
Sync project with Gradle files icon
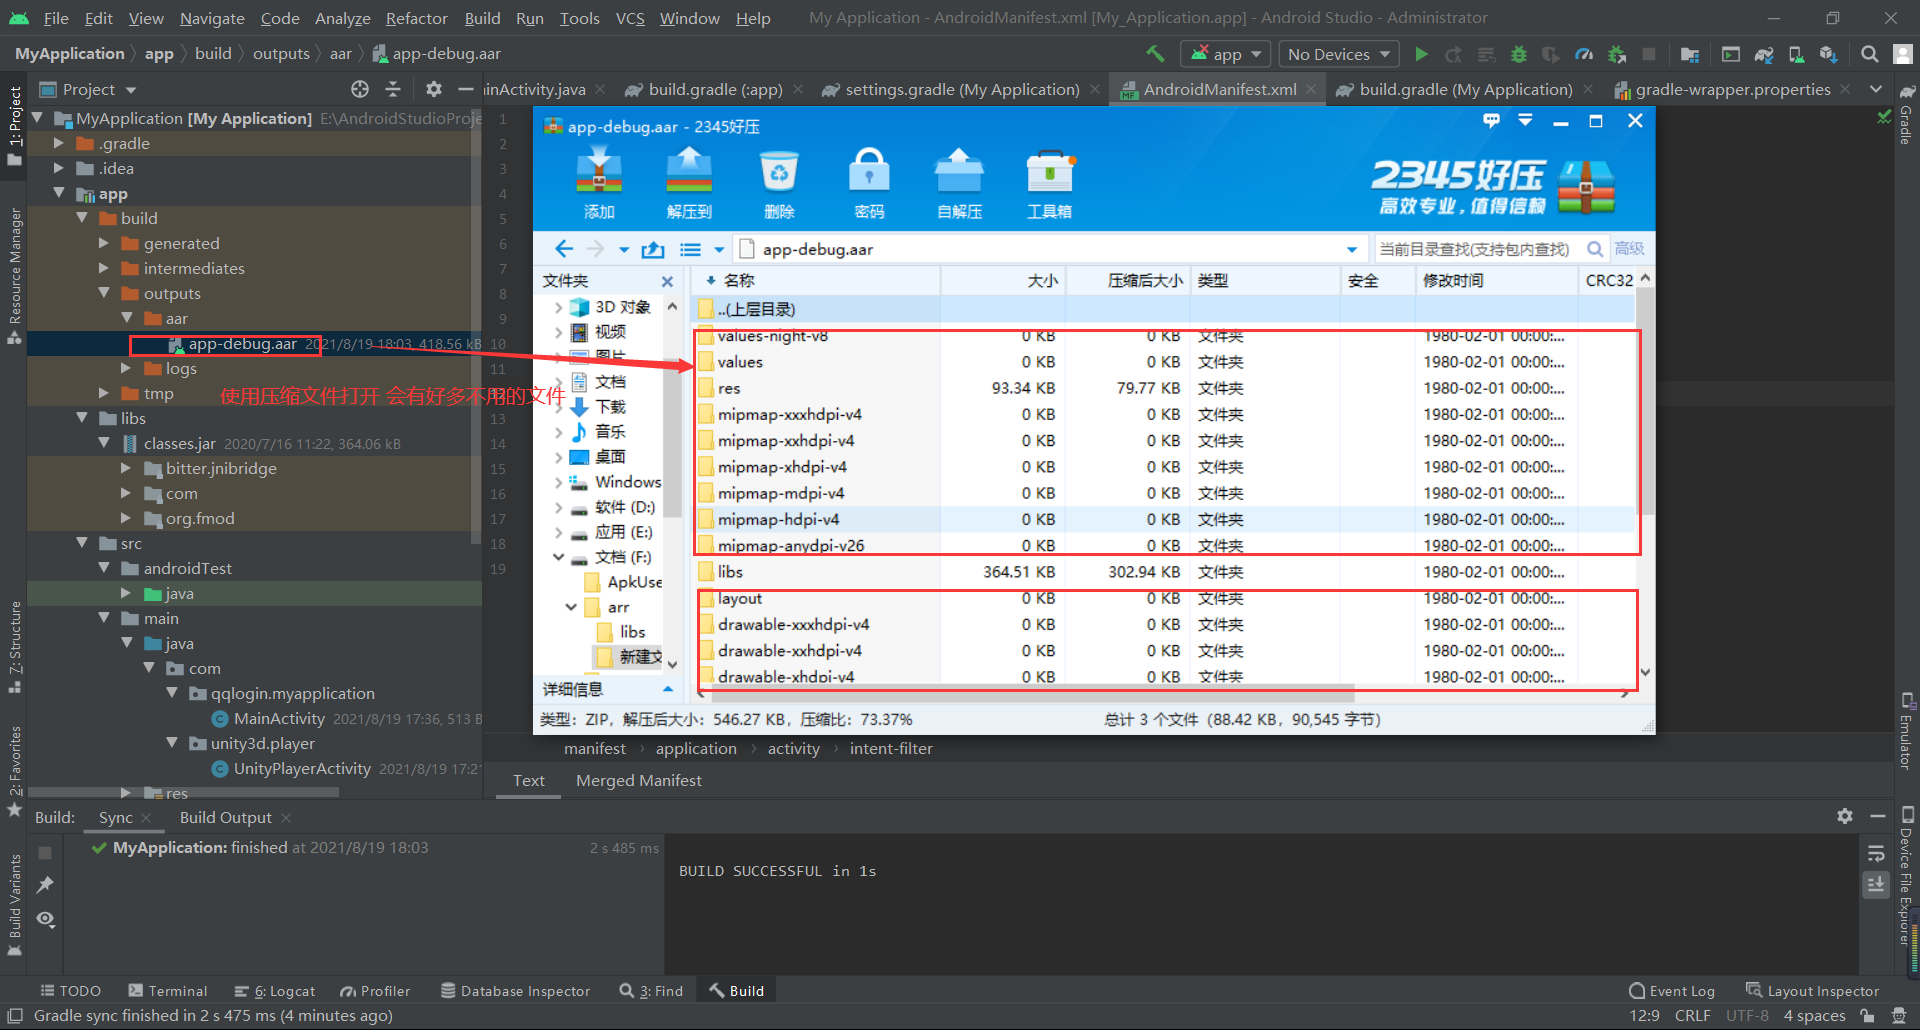point(1763,54)
